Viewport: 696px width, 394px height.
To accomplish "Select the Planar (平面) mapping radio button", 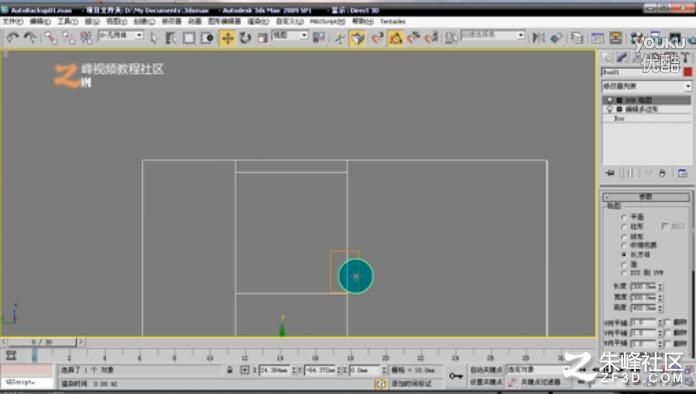I will 624,217.
